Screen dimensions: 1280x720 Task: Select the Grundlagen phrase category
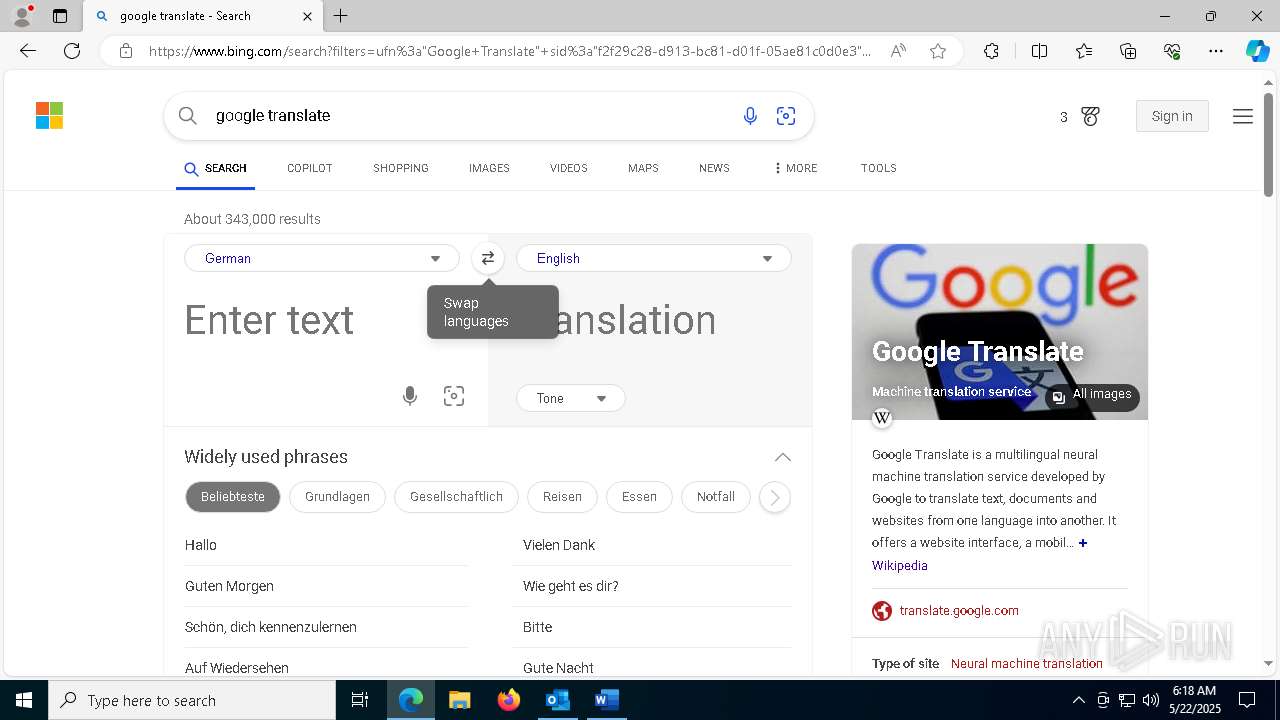(337, 497)
